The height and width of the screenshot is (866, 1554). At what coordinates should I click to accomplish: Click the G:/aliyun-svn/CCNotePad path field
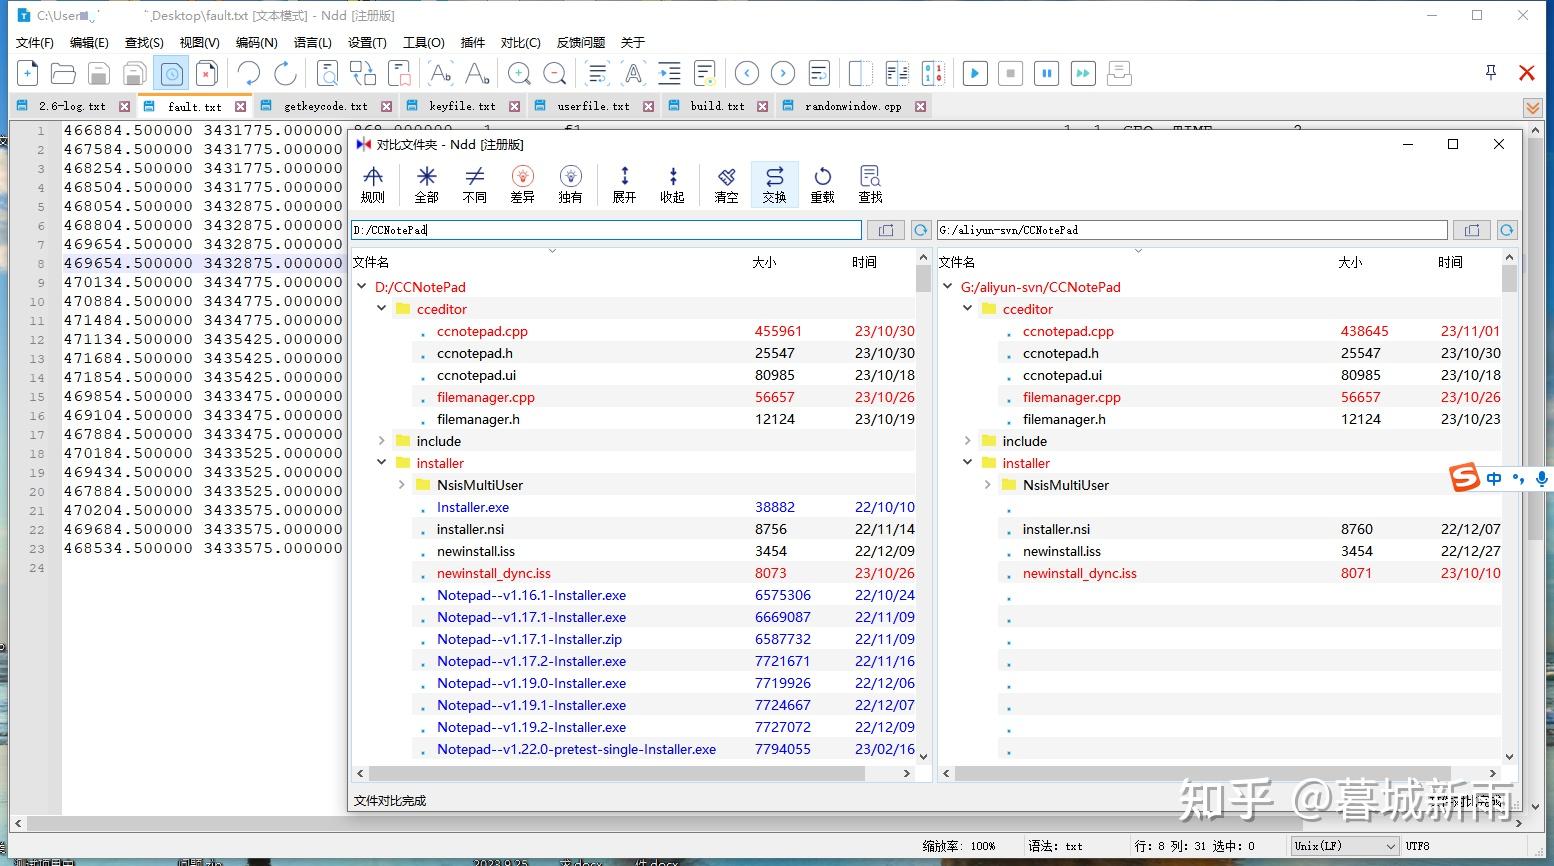tap(1190, 230)
